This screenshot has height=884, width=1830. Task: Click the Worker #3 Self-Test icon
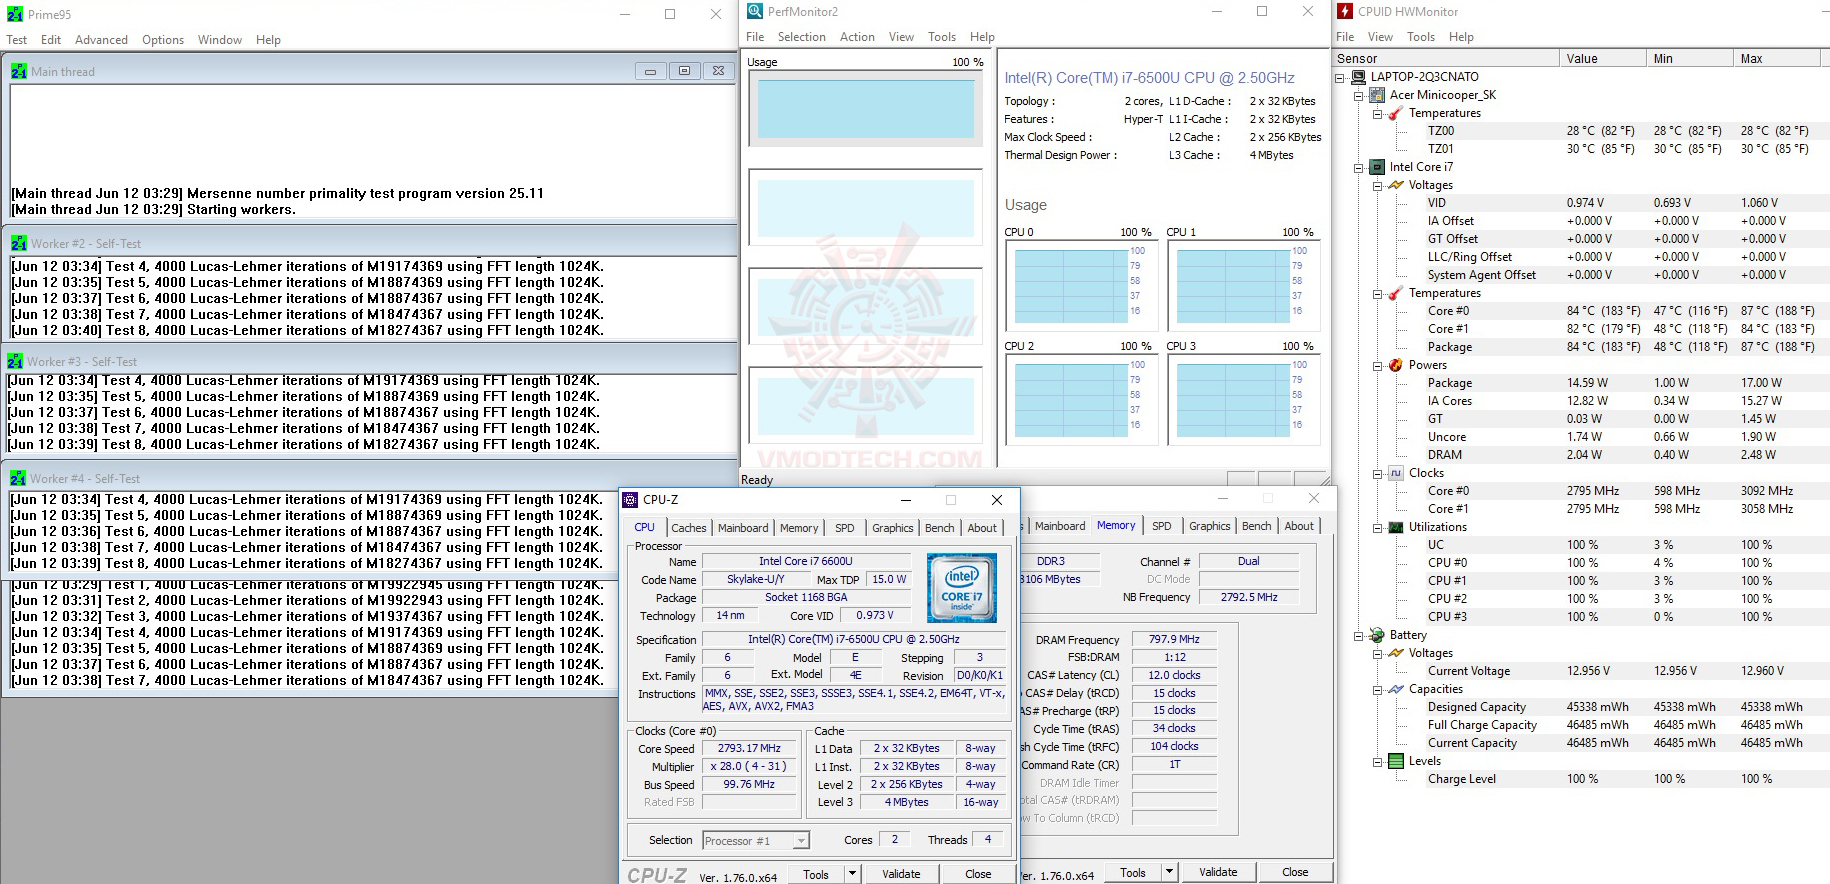tap(15, 361)
